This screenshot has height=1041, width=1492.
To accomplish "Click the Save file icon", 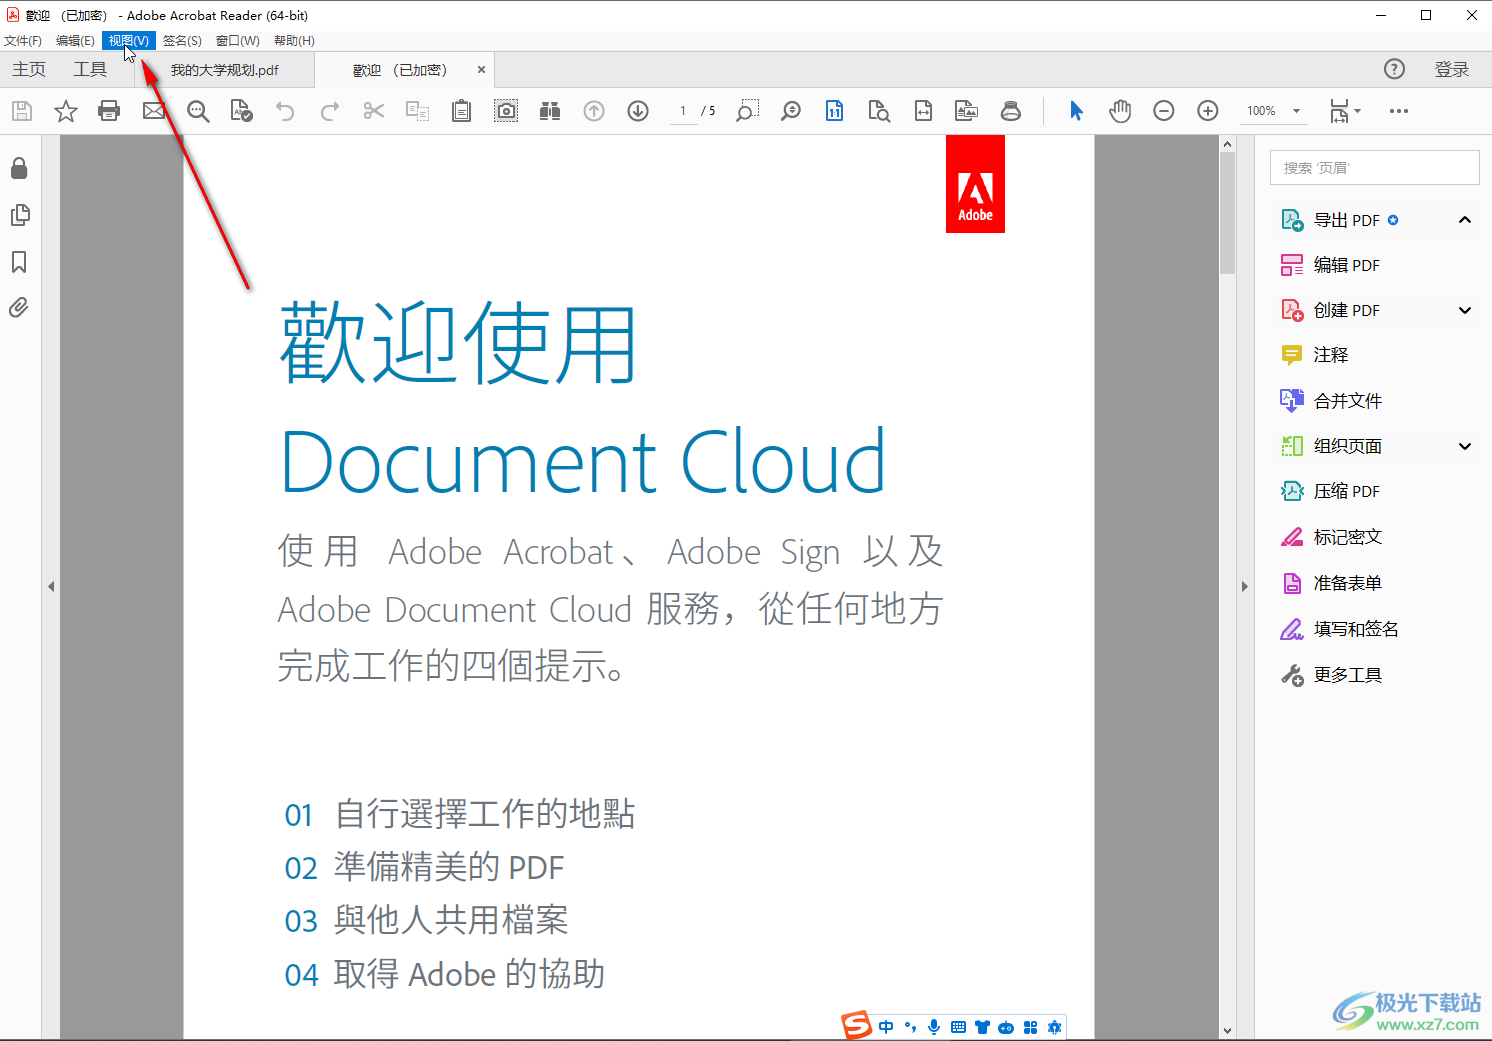I will tap(22, 111).
